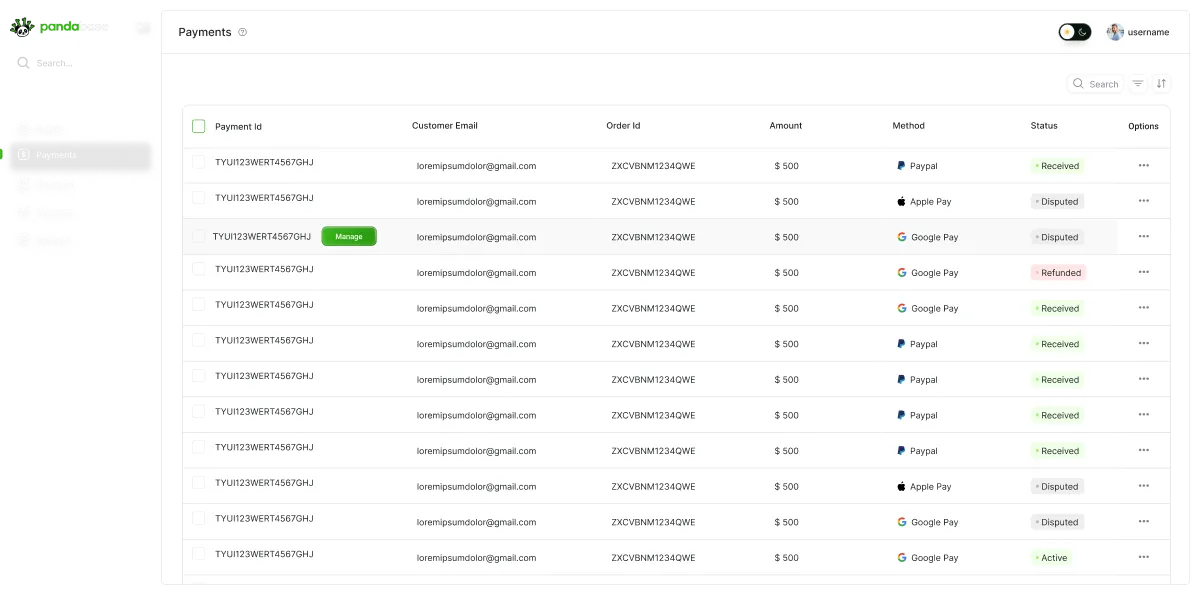
Task: Open three-dot options for the Google Pay Received row
Action: pos(1144,308)
